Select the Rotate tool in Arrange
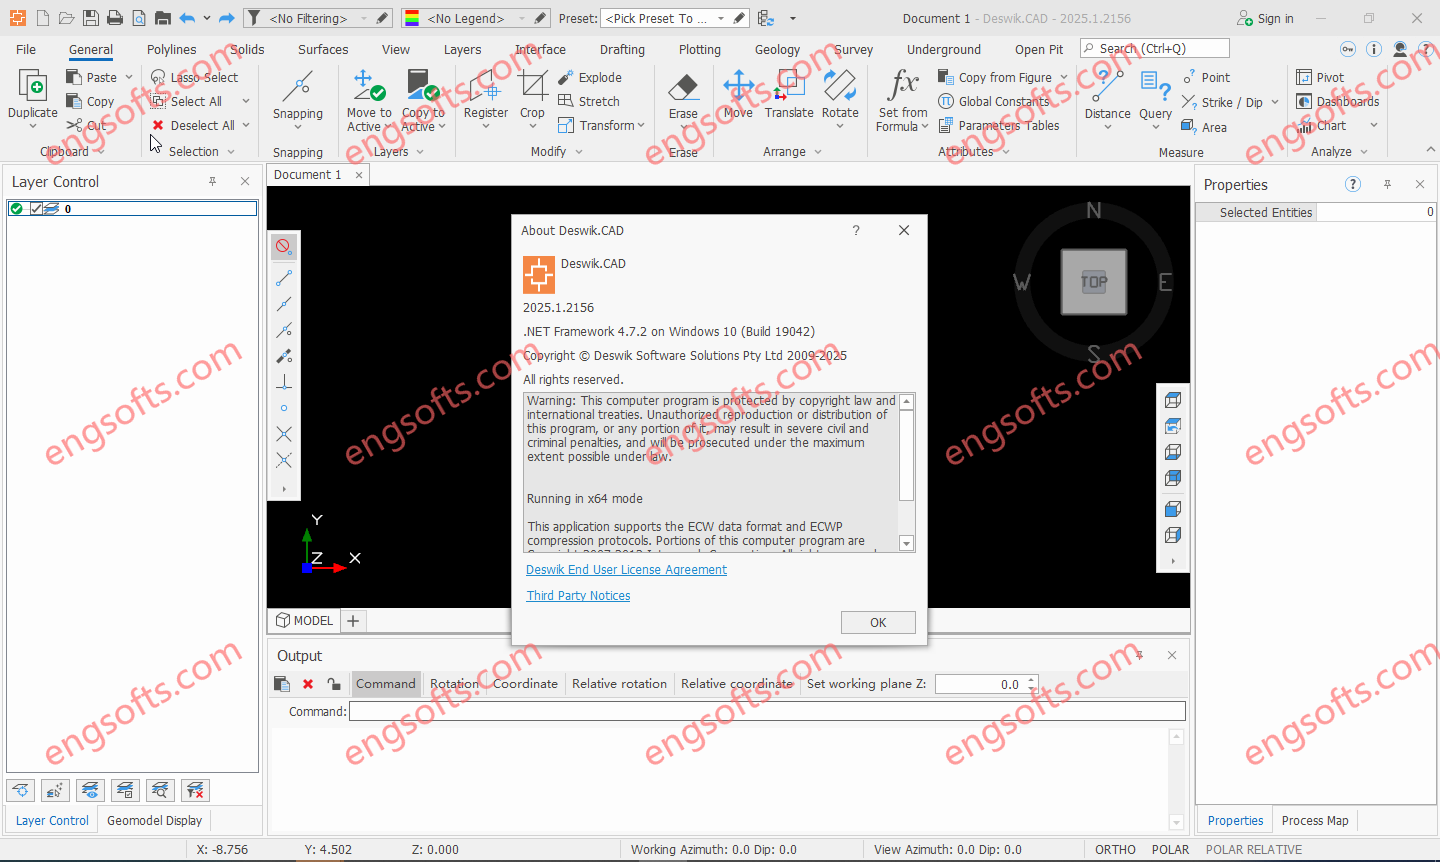Screen dimensions: 1440x862 click(839, 90)
